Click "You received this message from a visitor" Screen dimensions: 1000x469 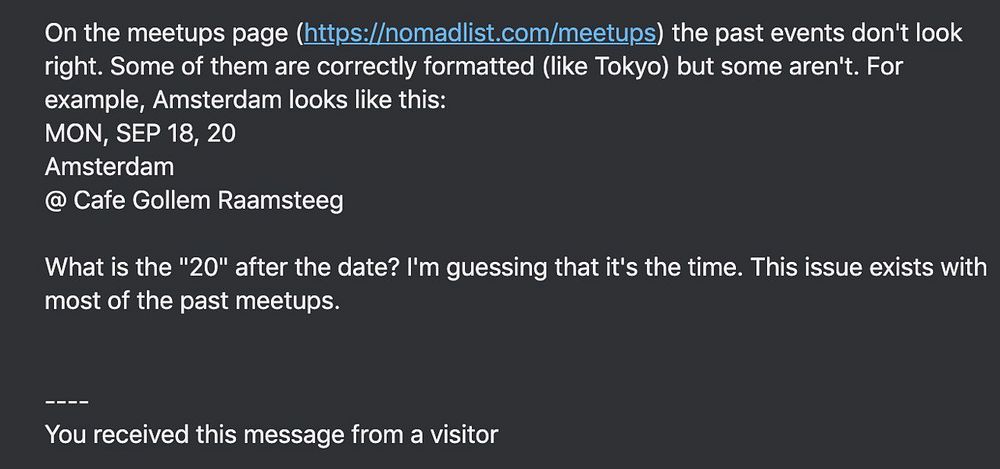point(271,435)
